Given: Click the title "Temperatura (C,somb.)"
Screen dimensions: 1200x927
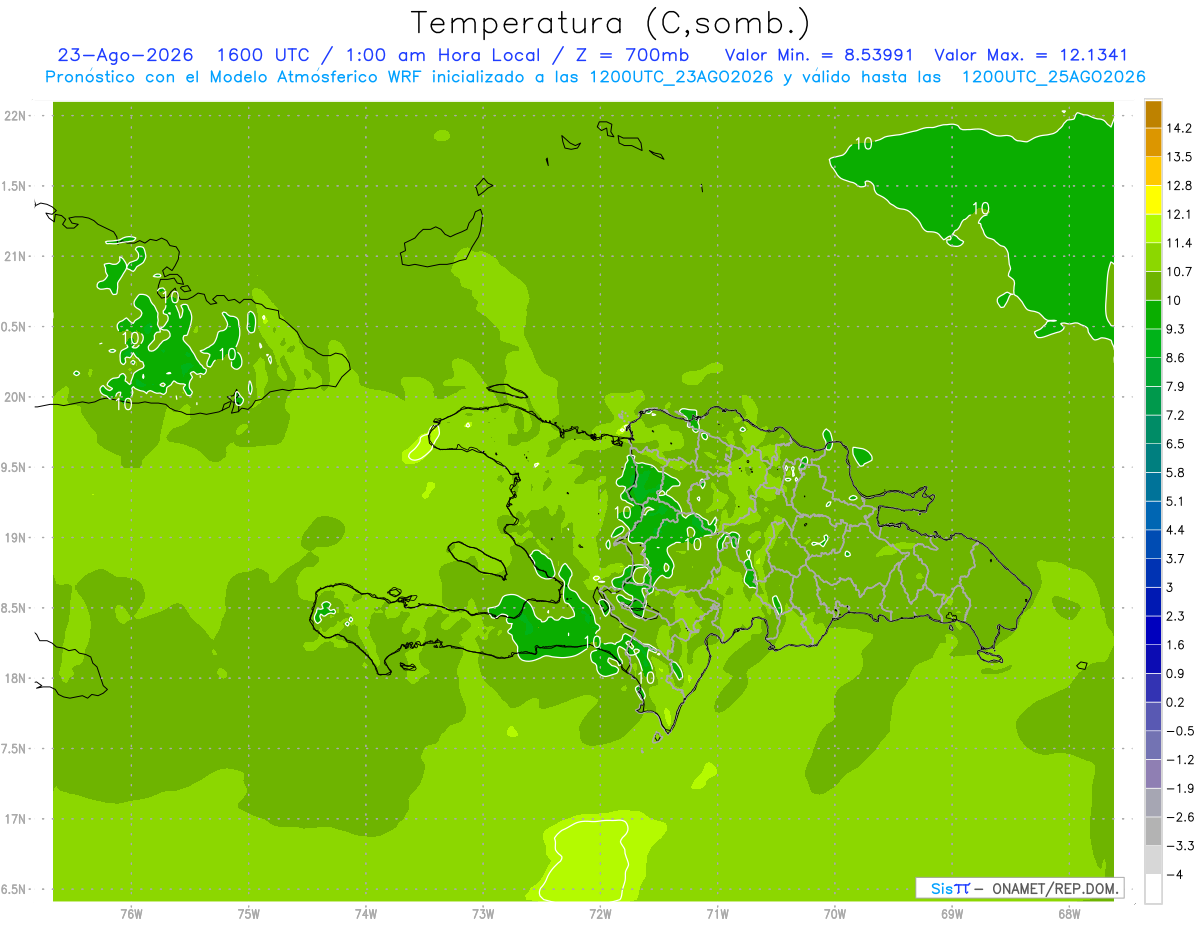Looking at the screenshot, I should [x=610, y=22].
